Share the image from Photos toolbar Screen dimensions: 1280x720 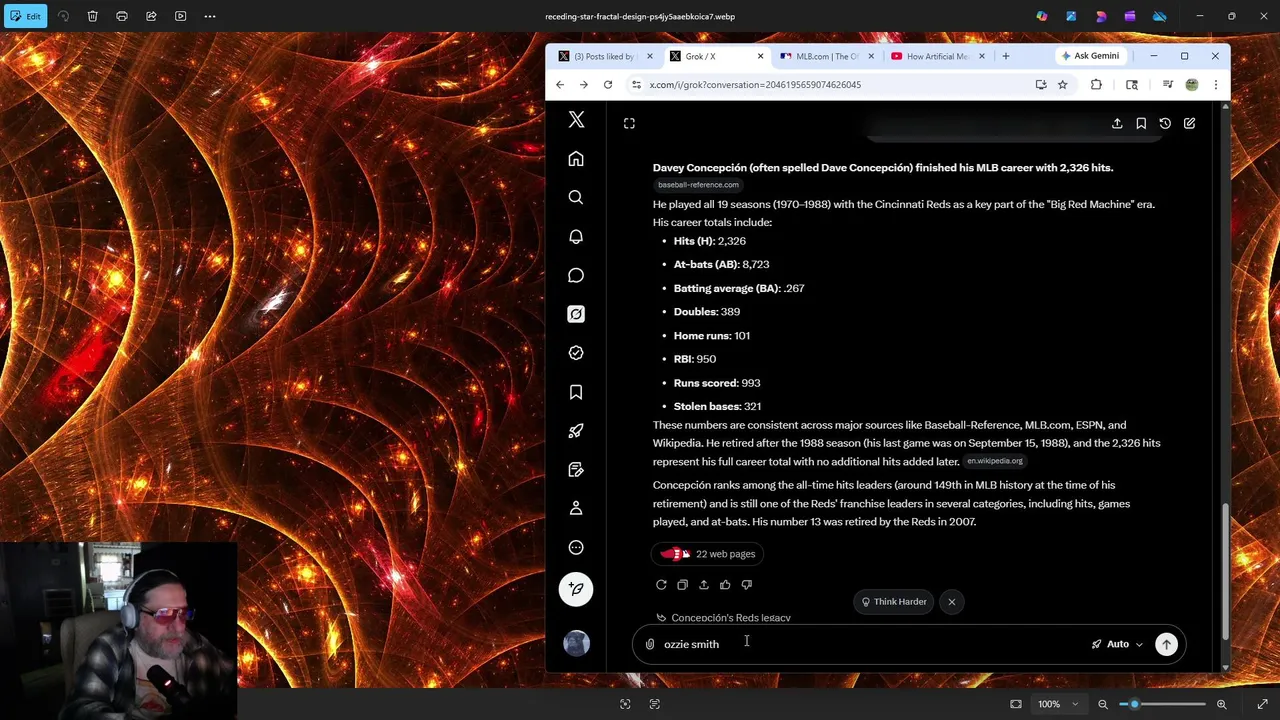(151, 16)
